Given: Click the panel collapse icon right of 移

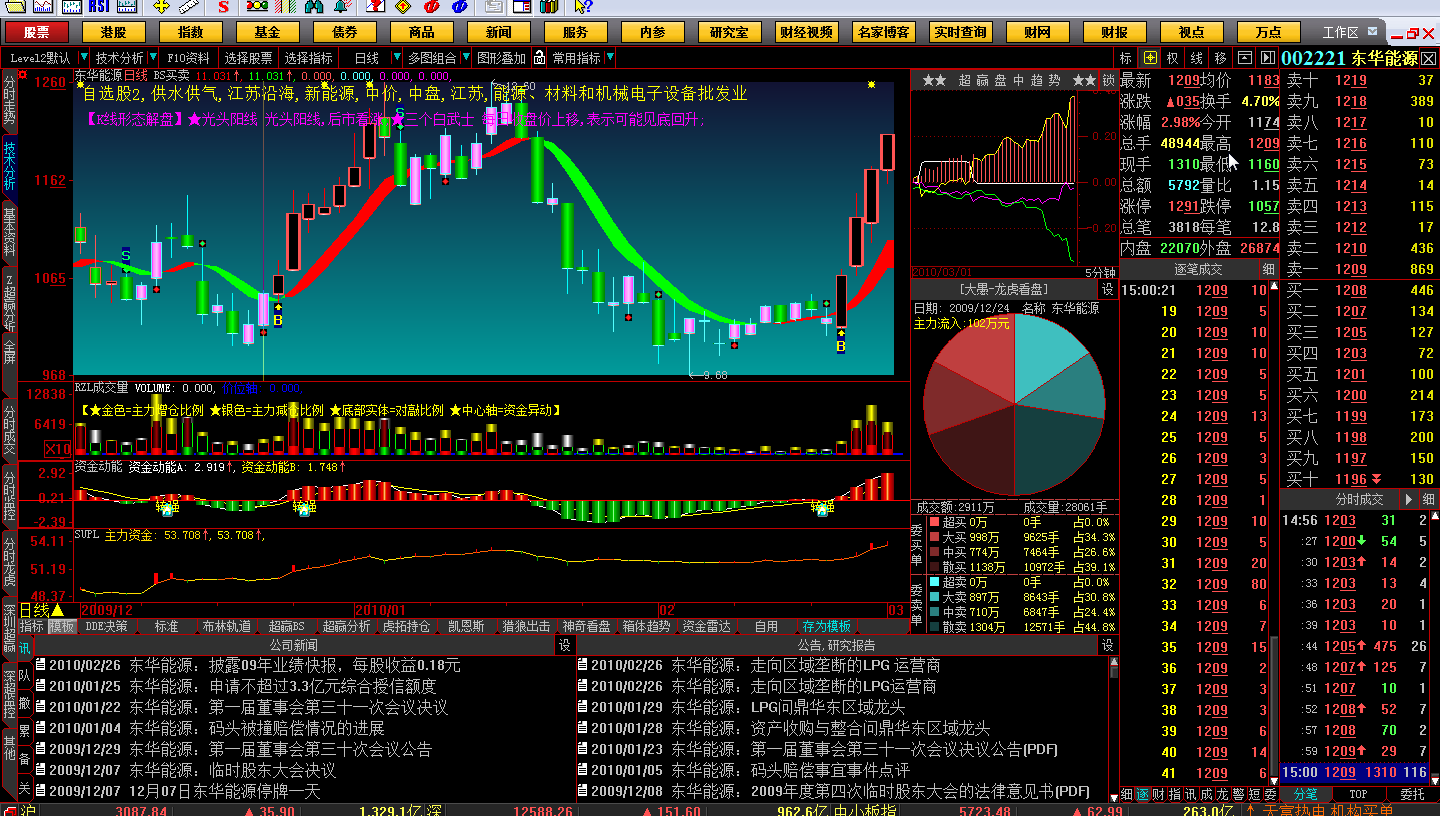Looking at the screenshot, I should [1245, 58].
